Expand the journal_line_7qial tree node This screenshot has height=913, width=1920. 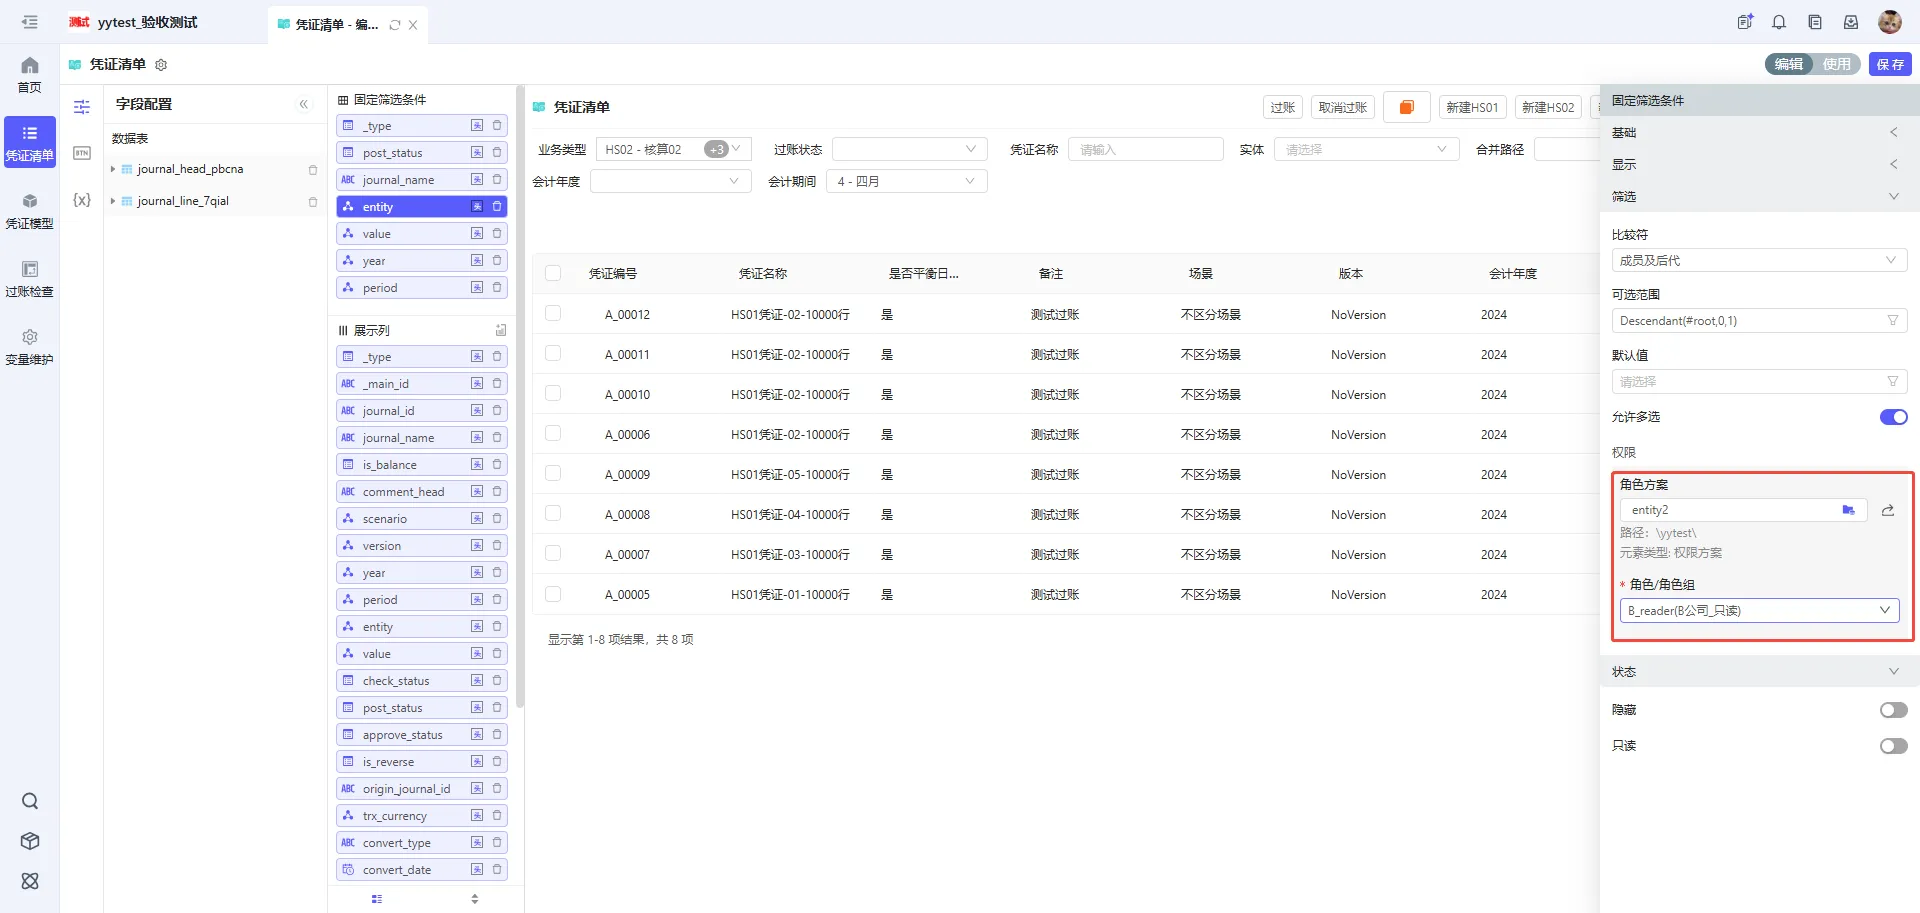point(113,201)
